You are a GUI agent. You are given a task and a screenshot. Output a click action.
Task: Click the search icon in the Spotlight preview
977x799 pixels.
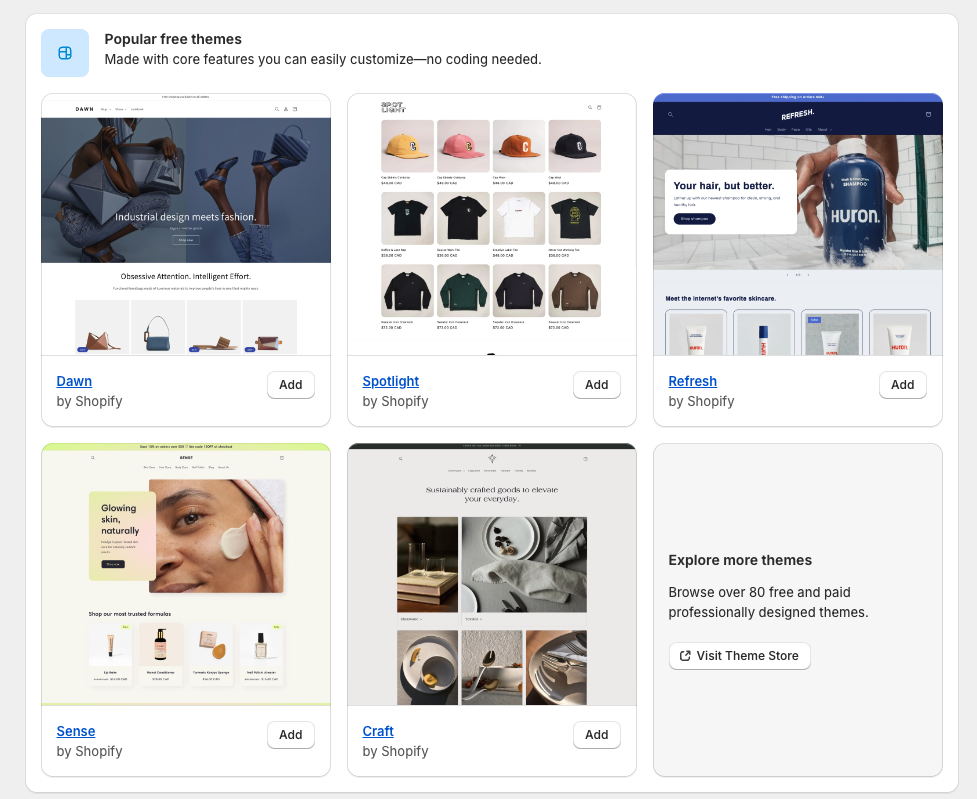click(x=590, y=108)
